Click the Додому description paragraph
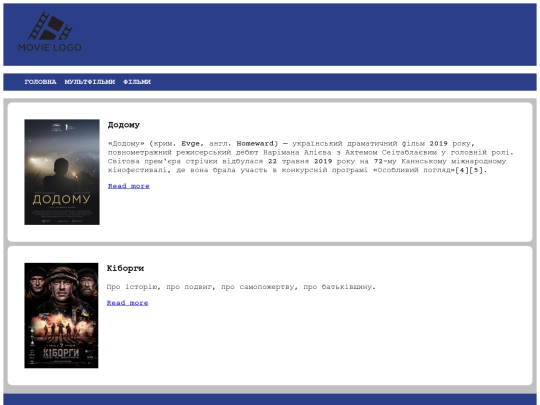Screen dimensions: 540x405 point(310,157)
